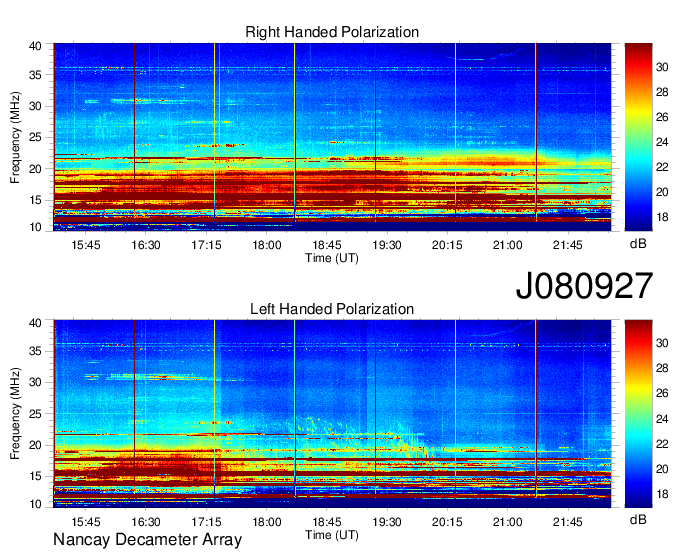Click 15:45 tick on top time axis
The height and width of the screenshot is (552, 680).
[86, 245]
